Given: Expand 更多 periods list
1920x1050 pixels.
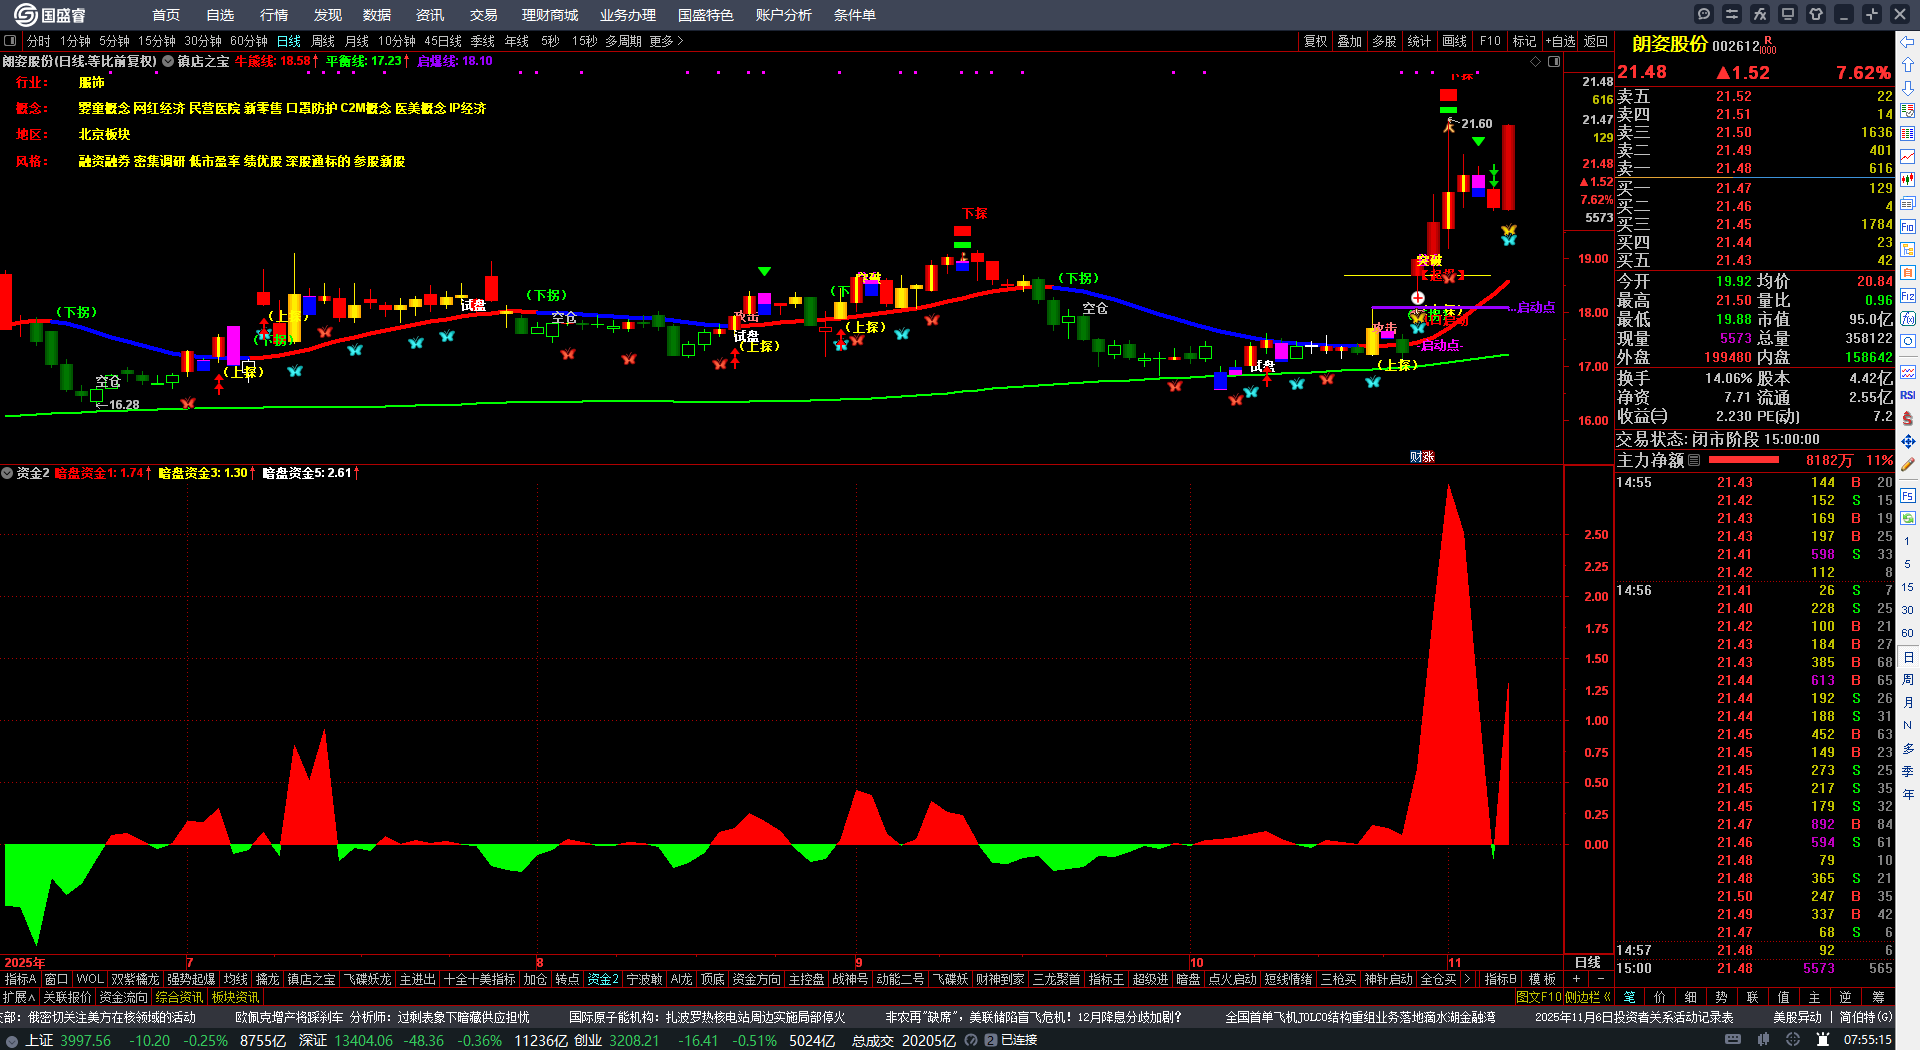Looking at the screenshot, I should pyautogui.click(x=666, y=41).
